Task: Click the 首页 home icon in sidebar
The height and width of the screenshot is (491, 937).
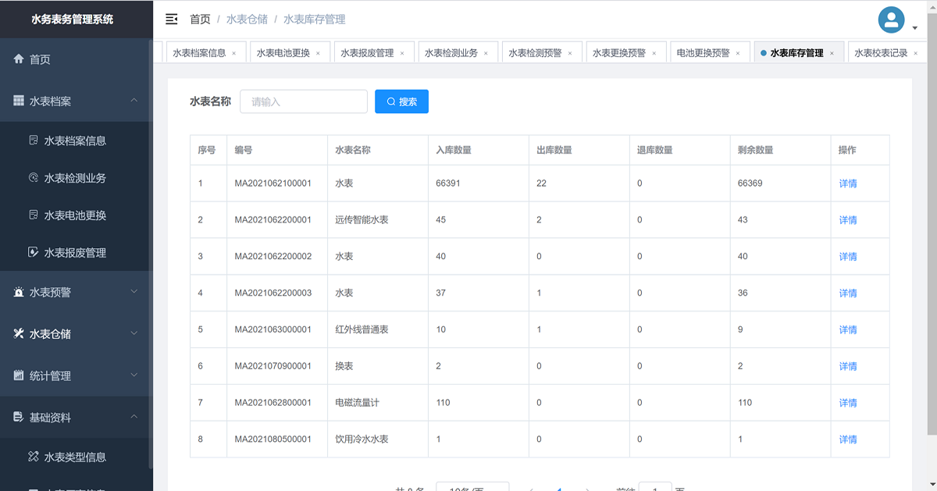Action: click(19, 60)
